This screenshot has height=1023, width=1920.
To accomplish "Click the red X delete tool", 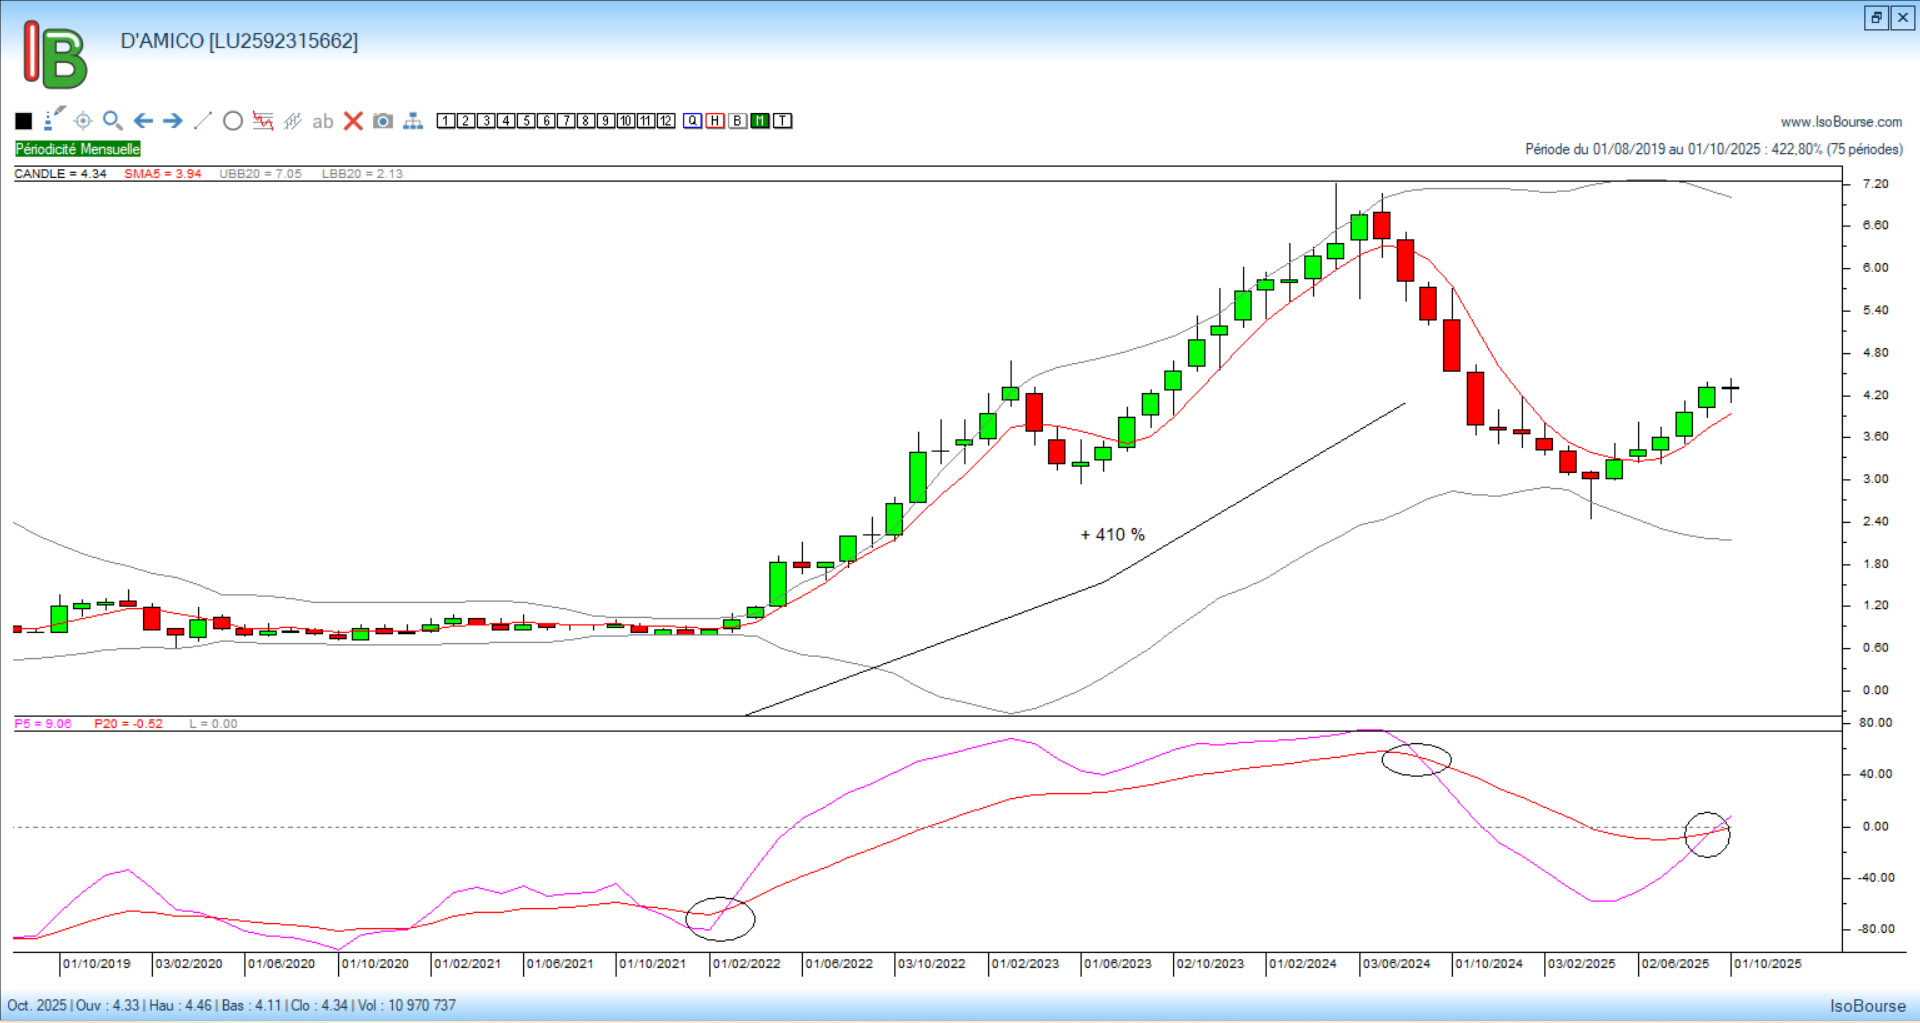I will point(353,121).
